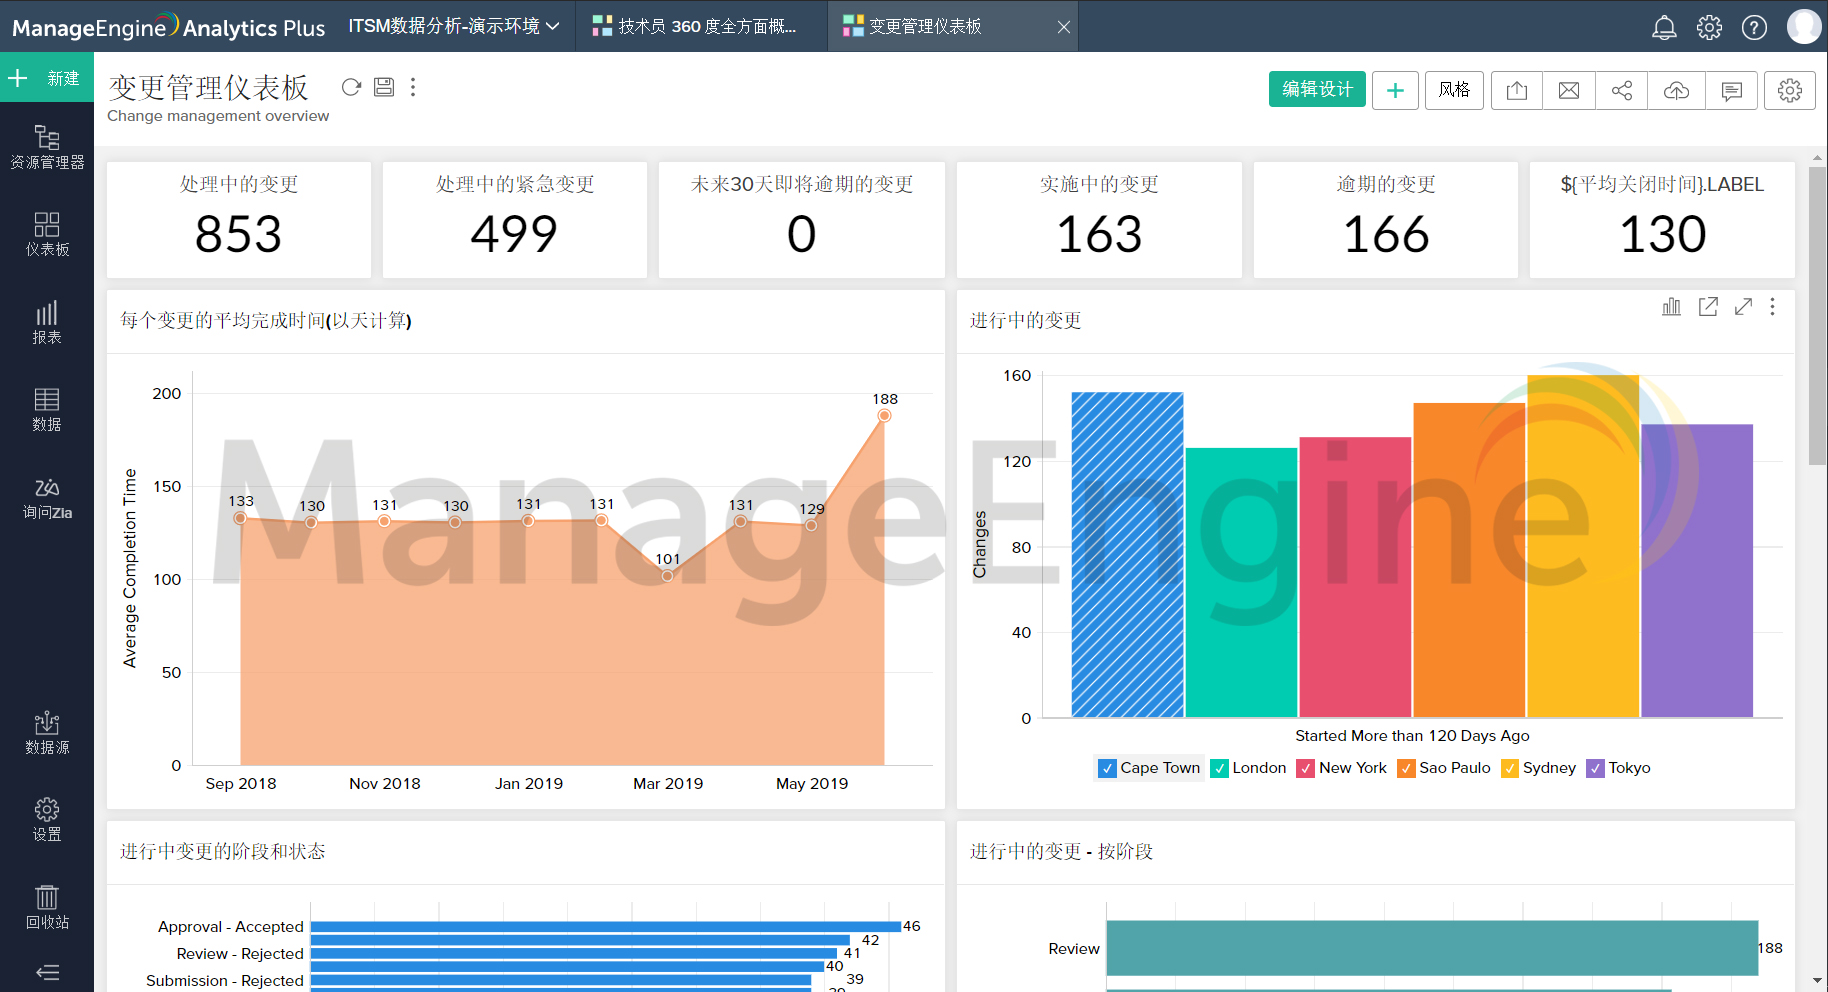The height and width of the screenshot is (992, 1828).
Task: Open 数据 in the sidebar
Action: (47, 409)
